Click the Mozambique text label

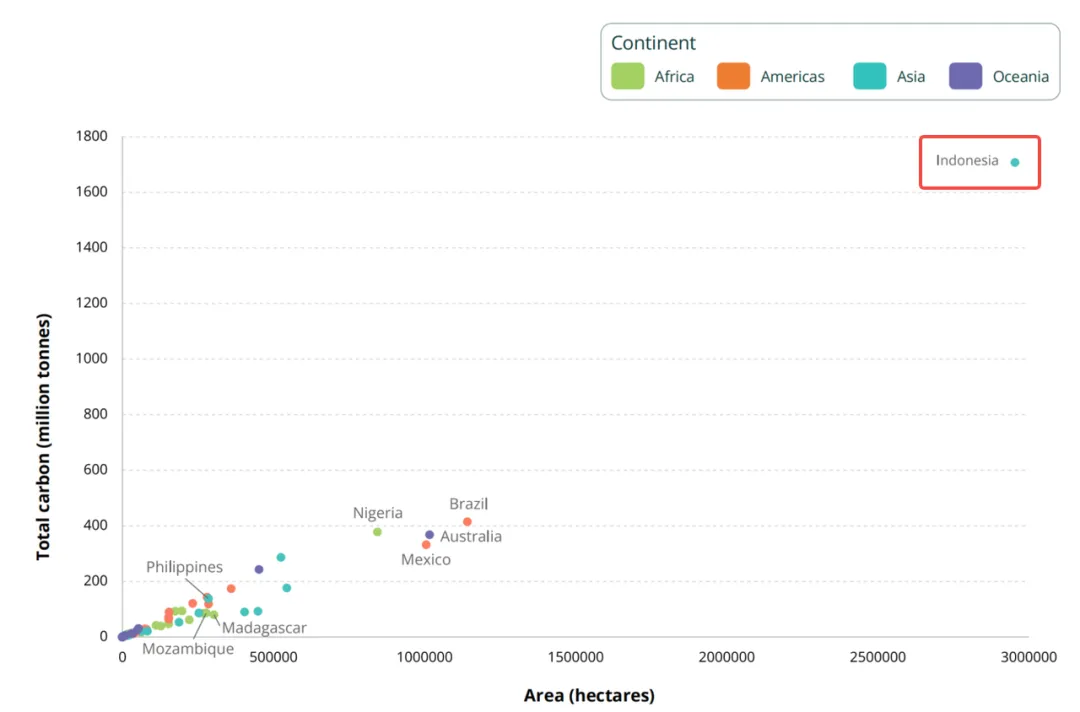click(188, 649)
